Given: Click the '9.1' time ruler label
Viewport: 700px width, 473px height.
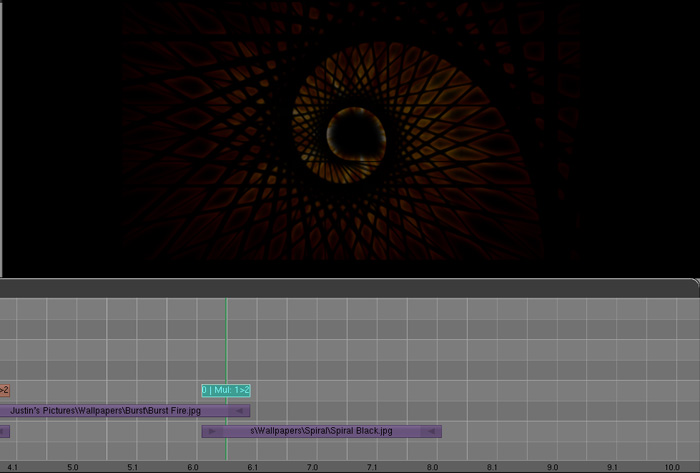Looking at the screenshot, I should point(612,467).
